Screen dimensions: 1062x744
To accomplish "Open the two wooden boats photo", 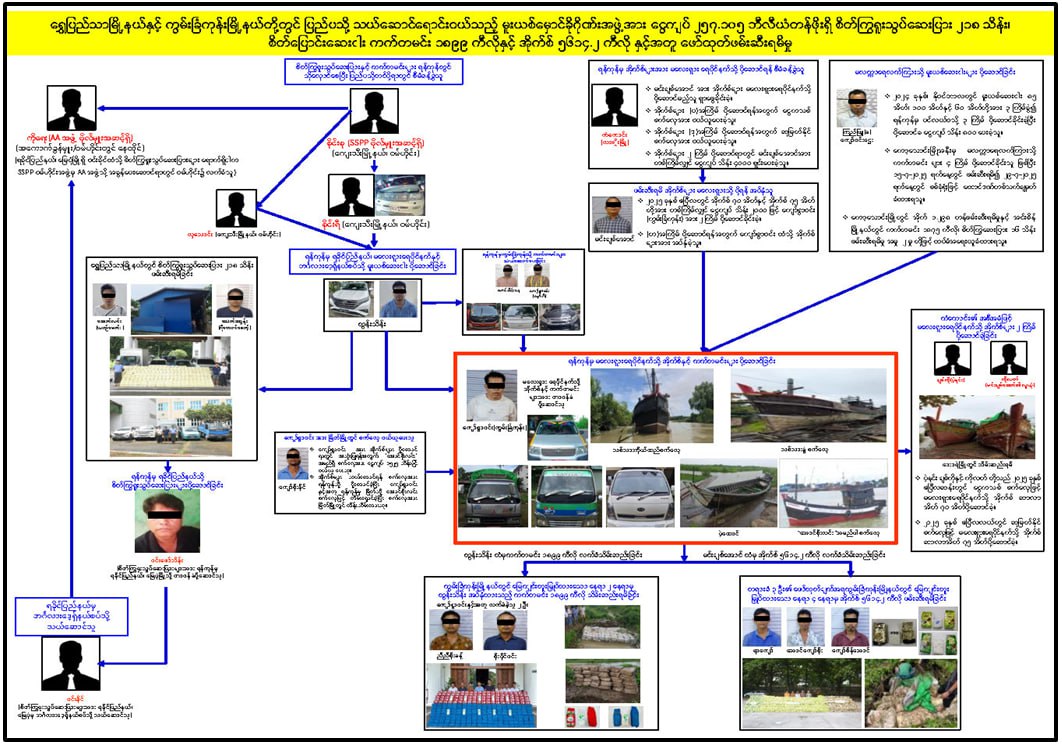I will coord(976,427).
